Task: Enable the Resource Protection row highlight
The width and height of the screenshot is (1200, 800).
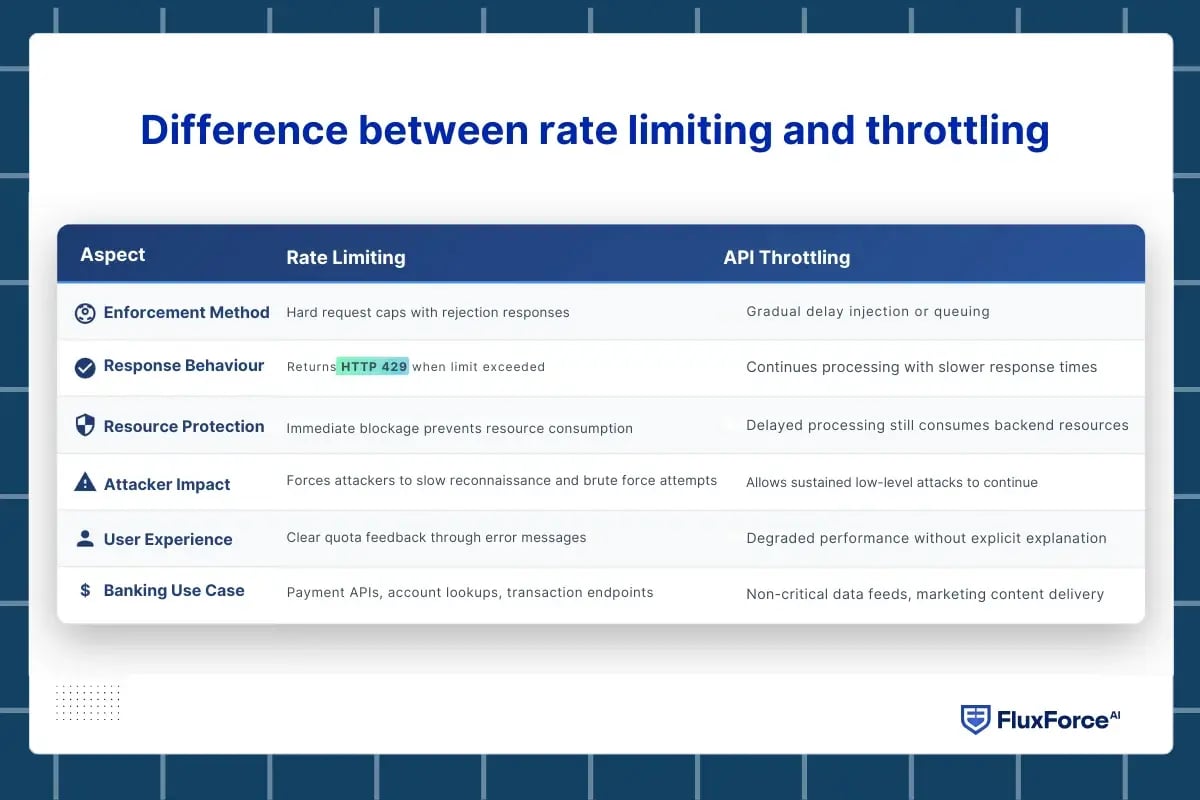Action: [600, 426]
